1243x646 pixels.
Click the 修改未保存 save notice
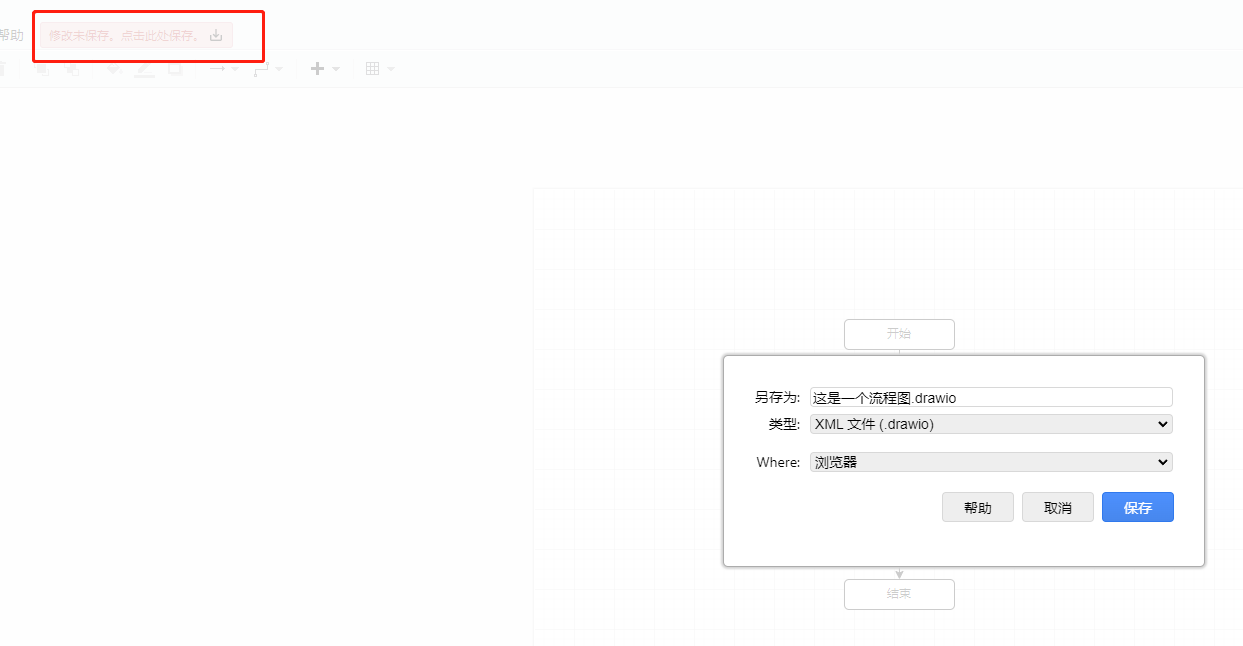click(x=124, y=35)
